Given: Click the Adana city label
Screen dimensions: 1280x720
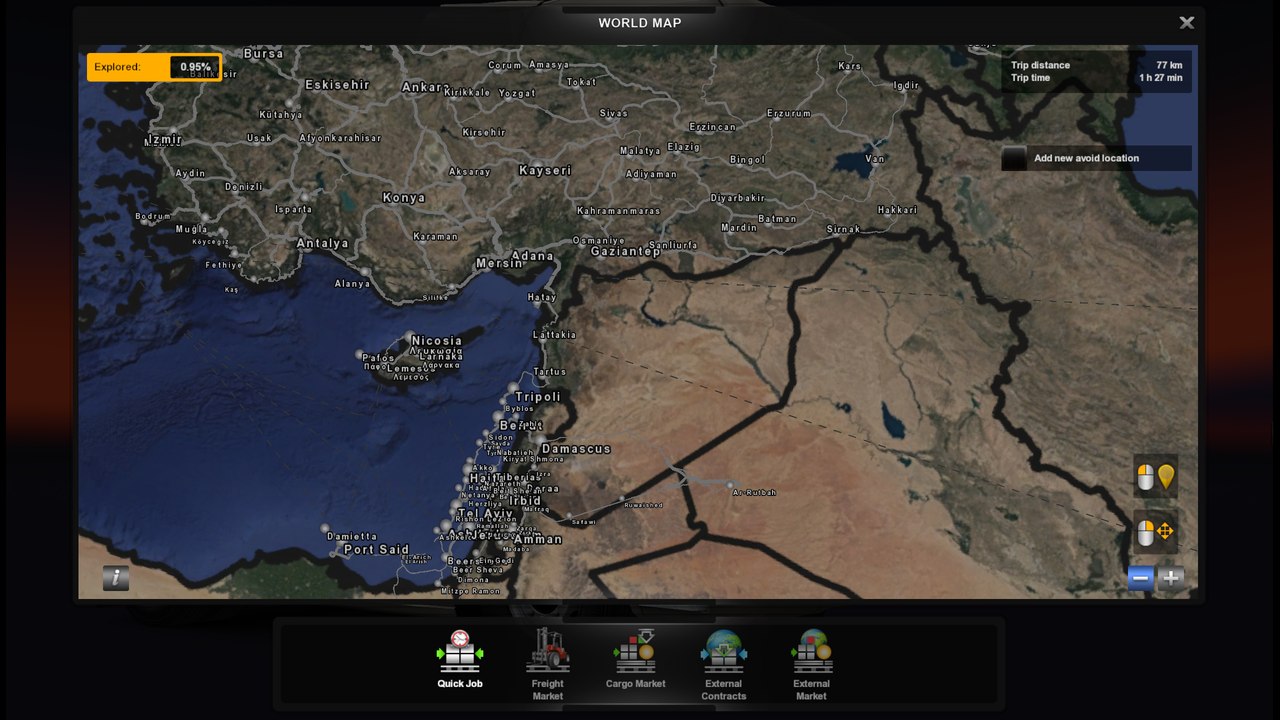Looking at the screenshot, I should 532,256.
